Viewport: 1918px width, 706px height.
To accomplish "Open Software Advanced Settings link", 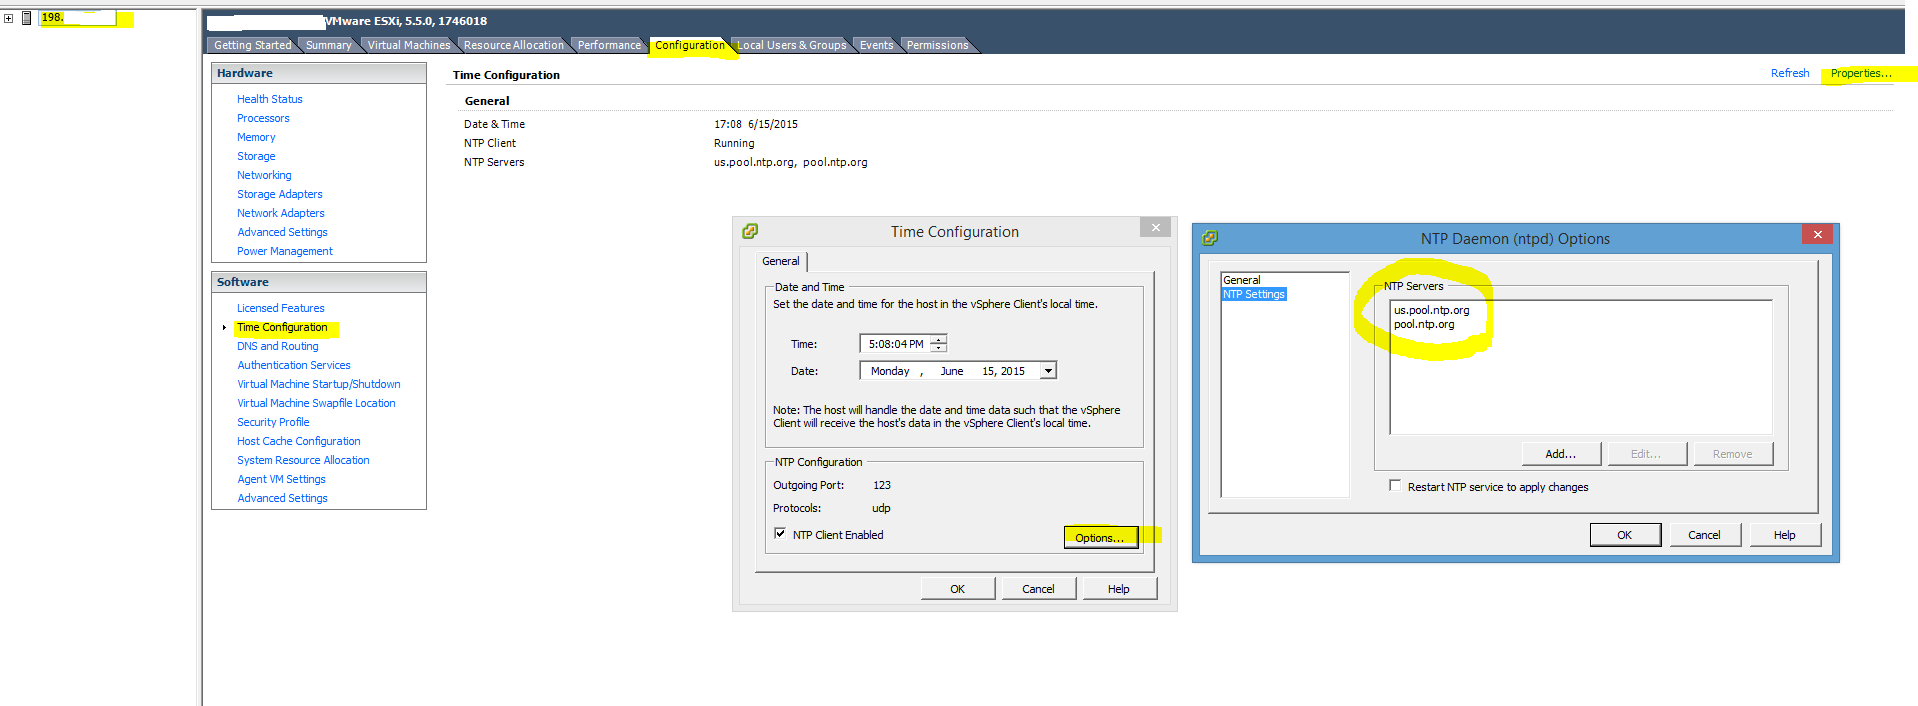I will (x=282, y=498).
